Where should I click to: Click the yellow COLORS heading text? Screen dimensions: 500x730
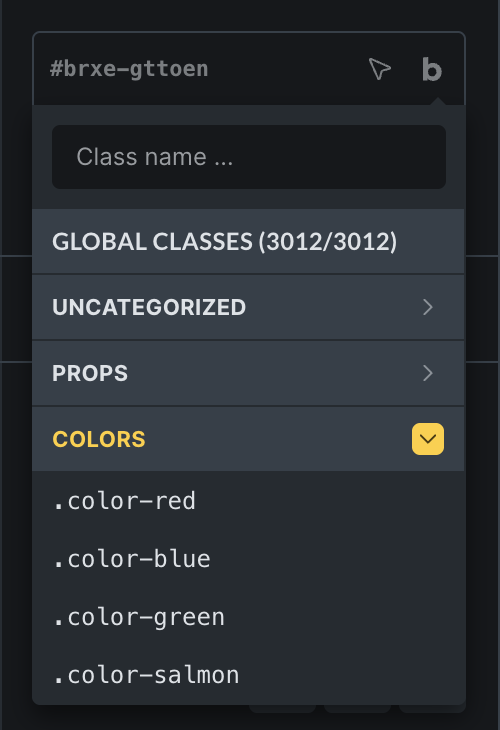[99, 439]
